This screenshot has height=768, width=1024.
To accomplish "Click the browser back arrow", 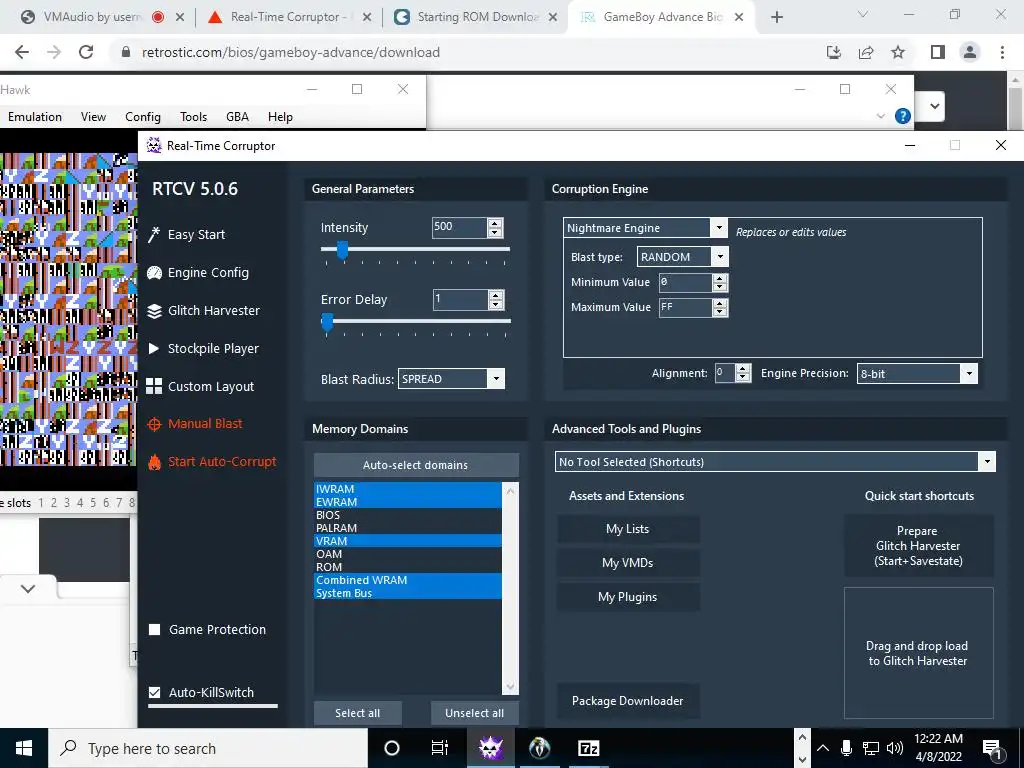I will 22,52.
